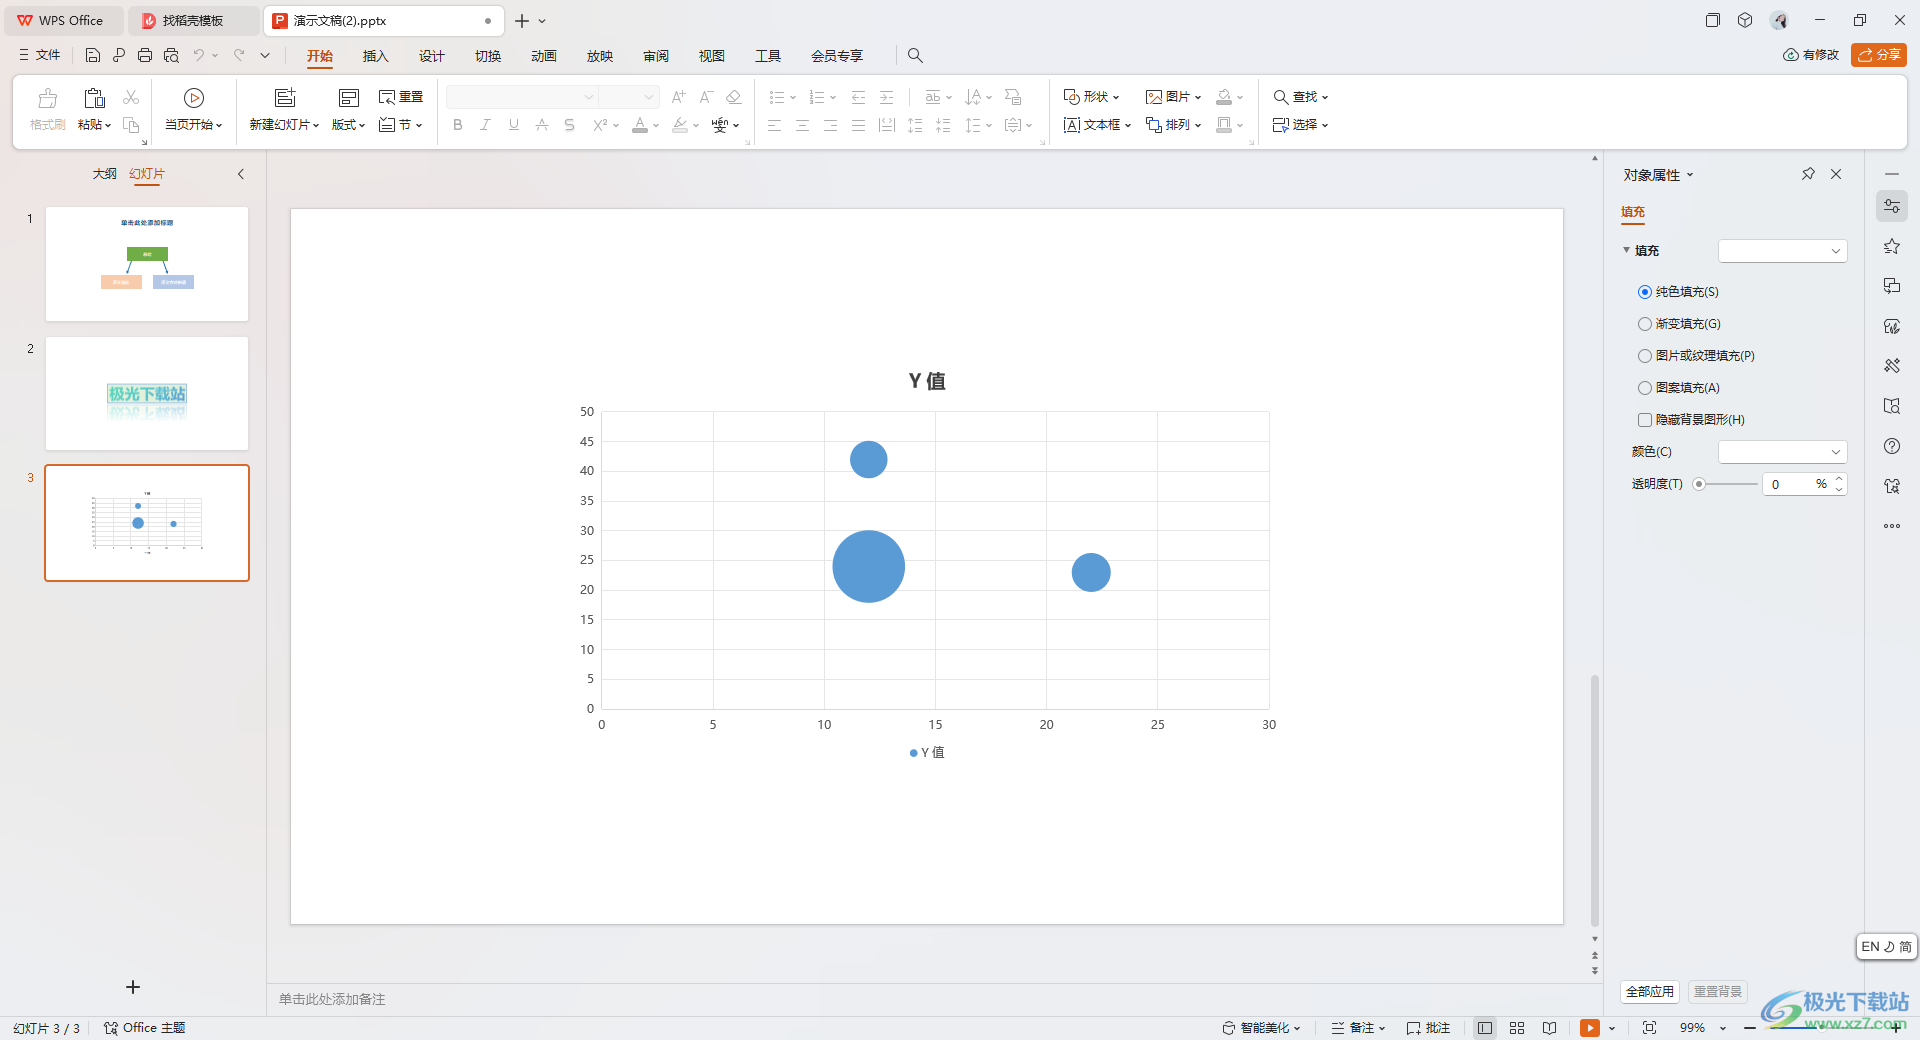Image resolution: width=1920 pixels, height=1040 pixels.
Task: Increase transparency with stepper up arrow
Action: point(1839,479)
